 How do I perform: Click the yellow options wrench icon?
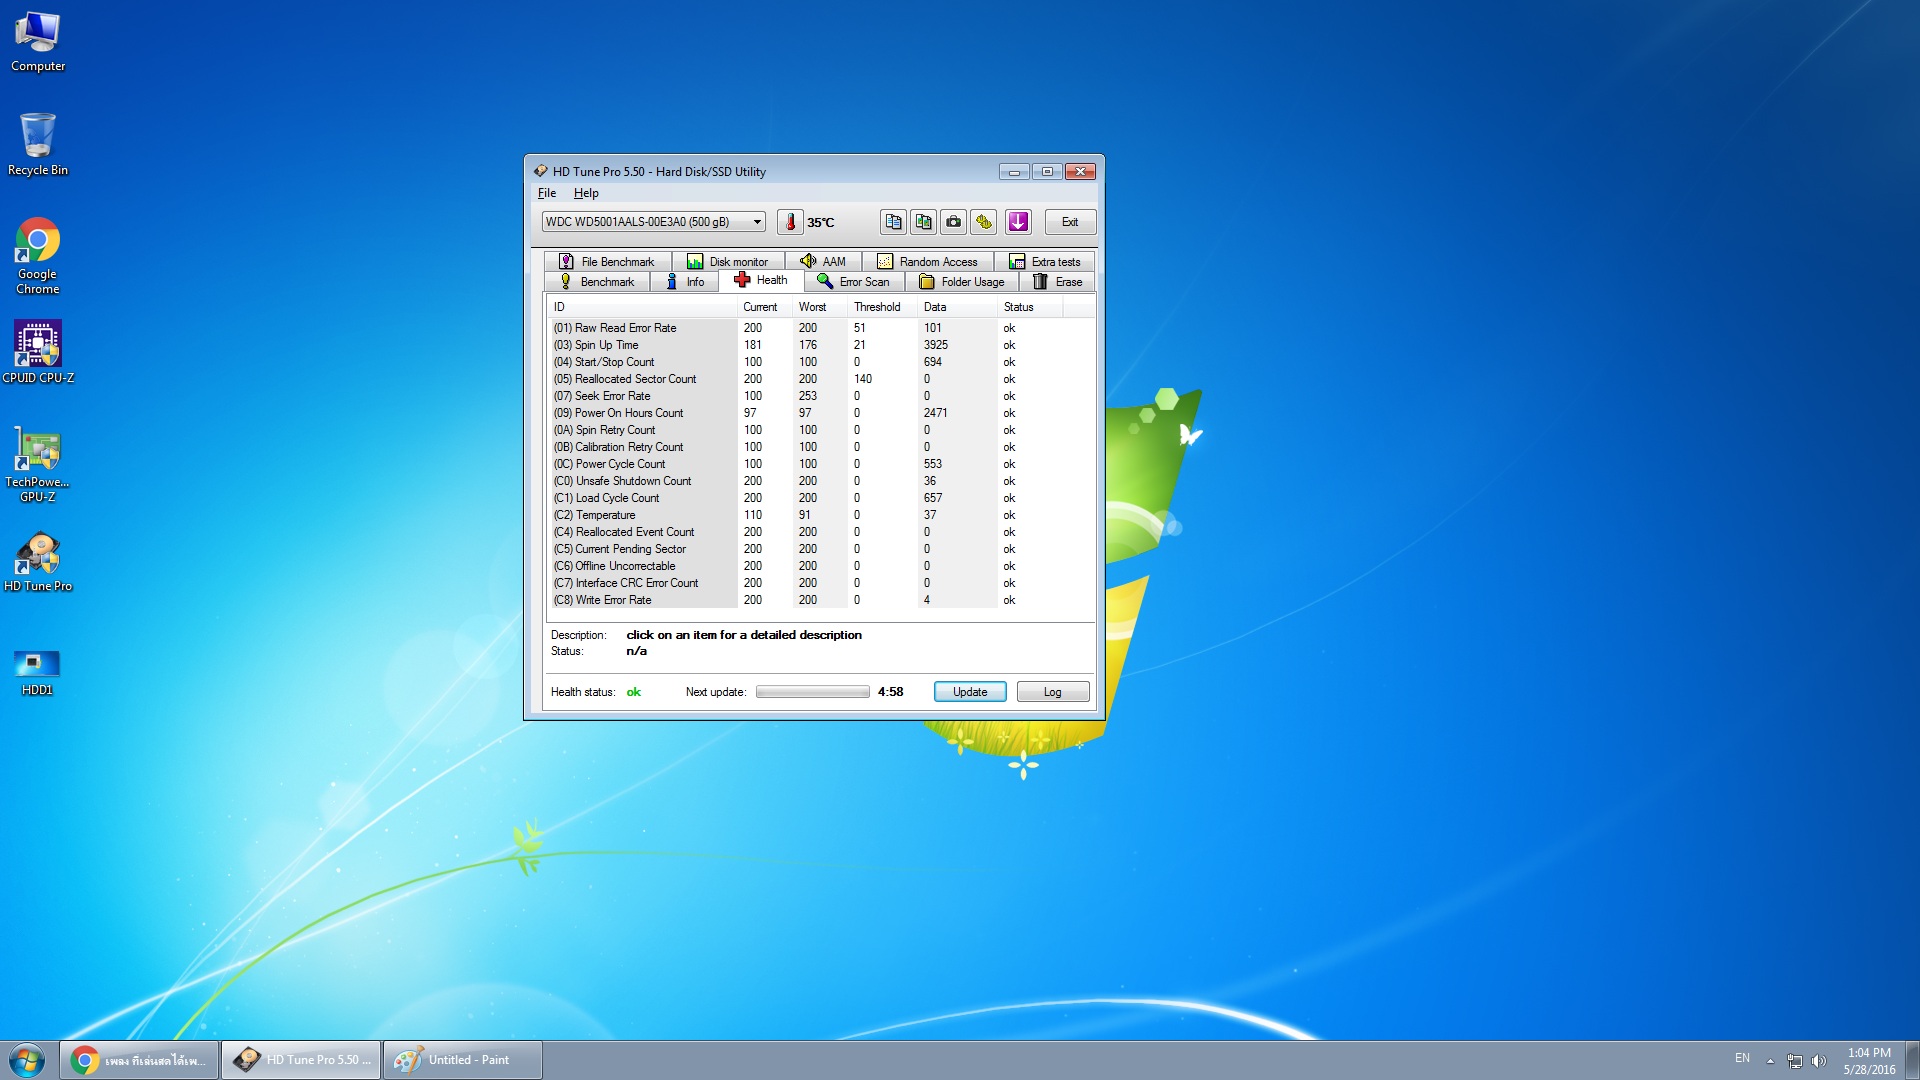point(984,222)
